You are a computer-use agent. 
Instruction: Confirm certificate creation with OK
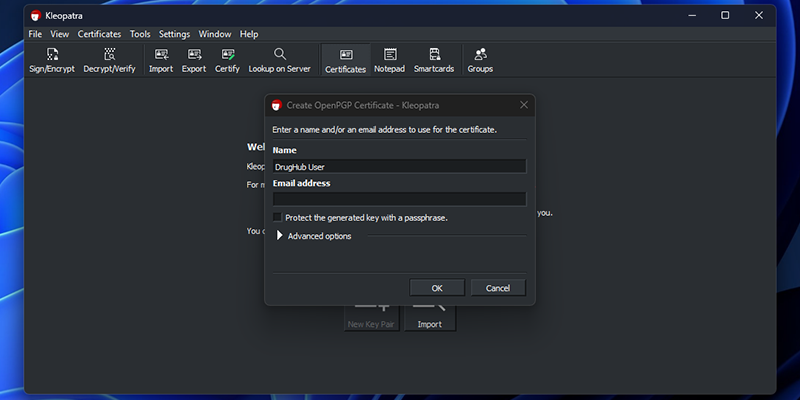[x=437, y=288]
